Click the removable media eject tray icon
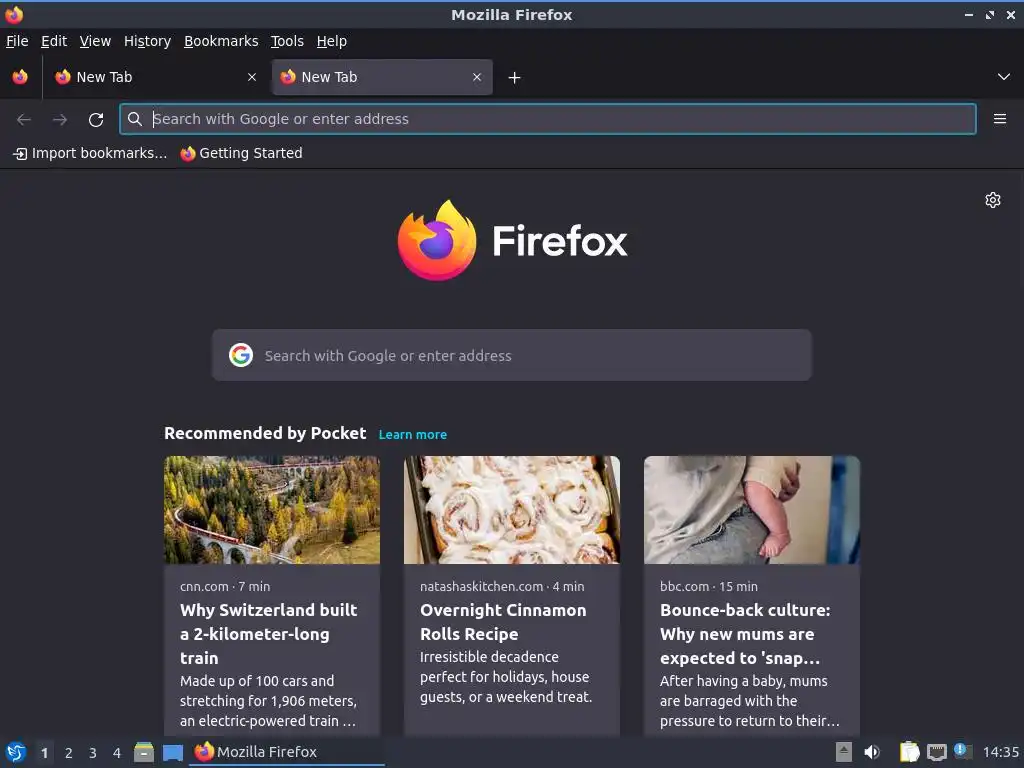 (843, 752)
